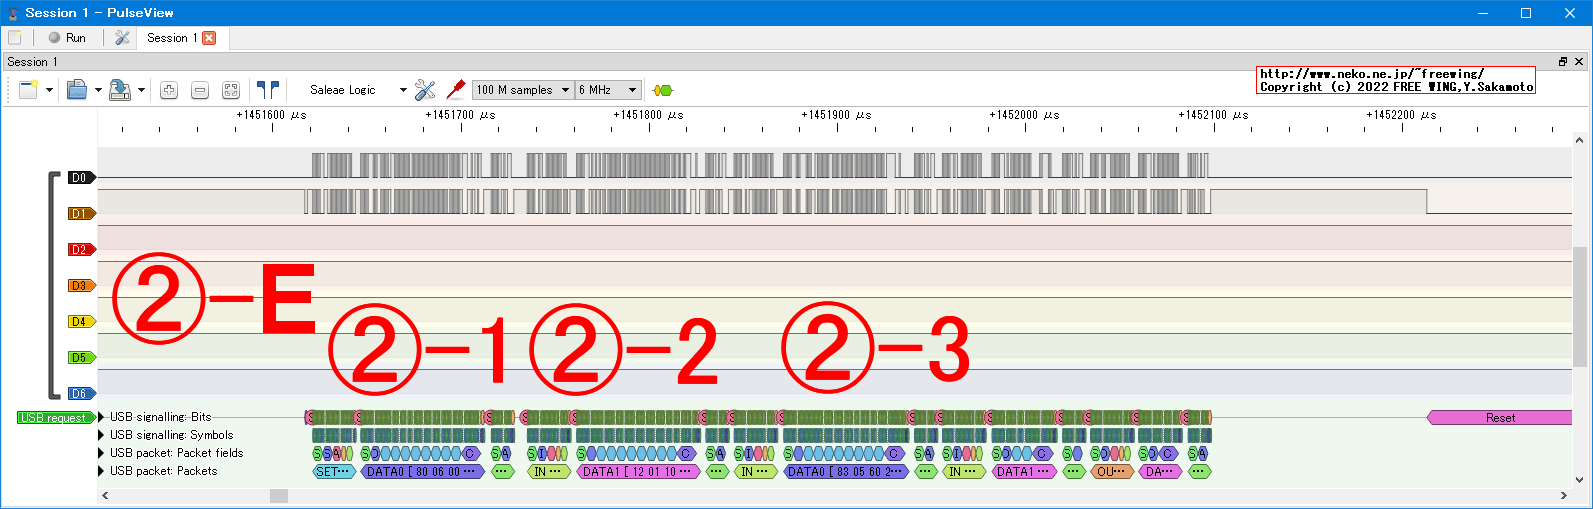Click the Reset annotation in the decoder
This screenshot has height=509, width=1593.
coord(1499,418)
